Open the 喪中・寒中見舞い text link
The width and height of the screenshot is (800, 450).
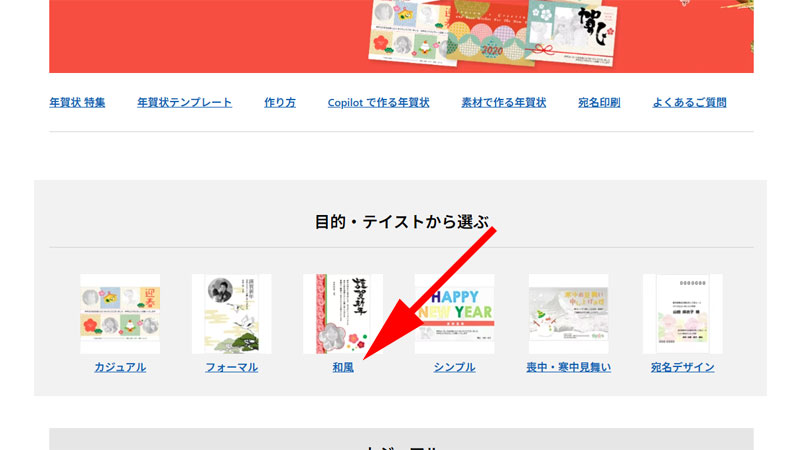(x=568, y=367)
